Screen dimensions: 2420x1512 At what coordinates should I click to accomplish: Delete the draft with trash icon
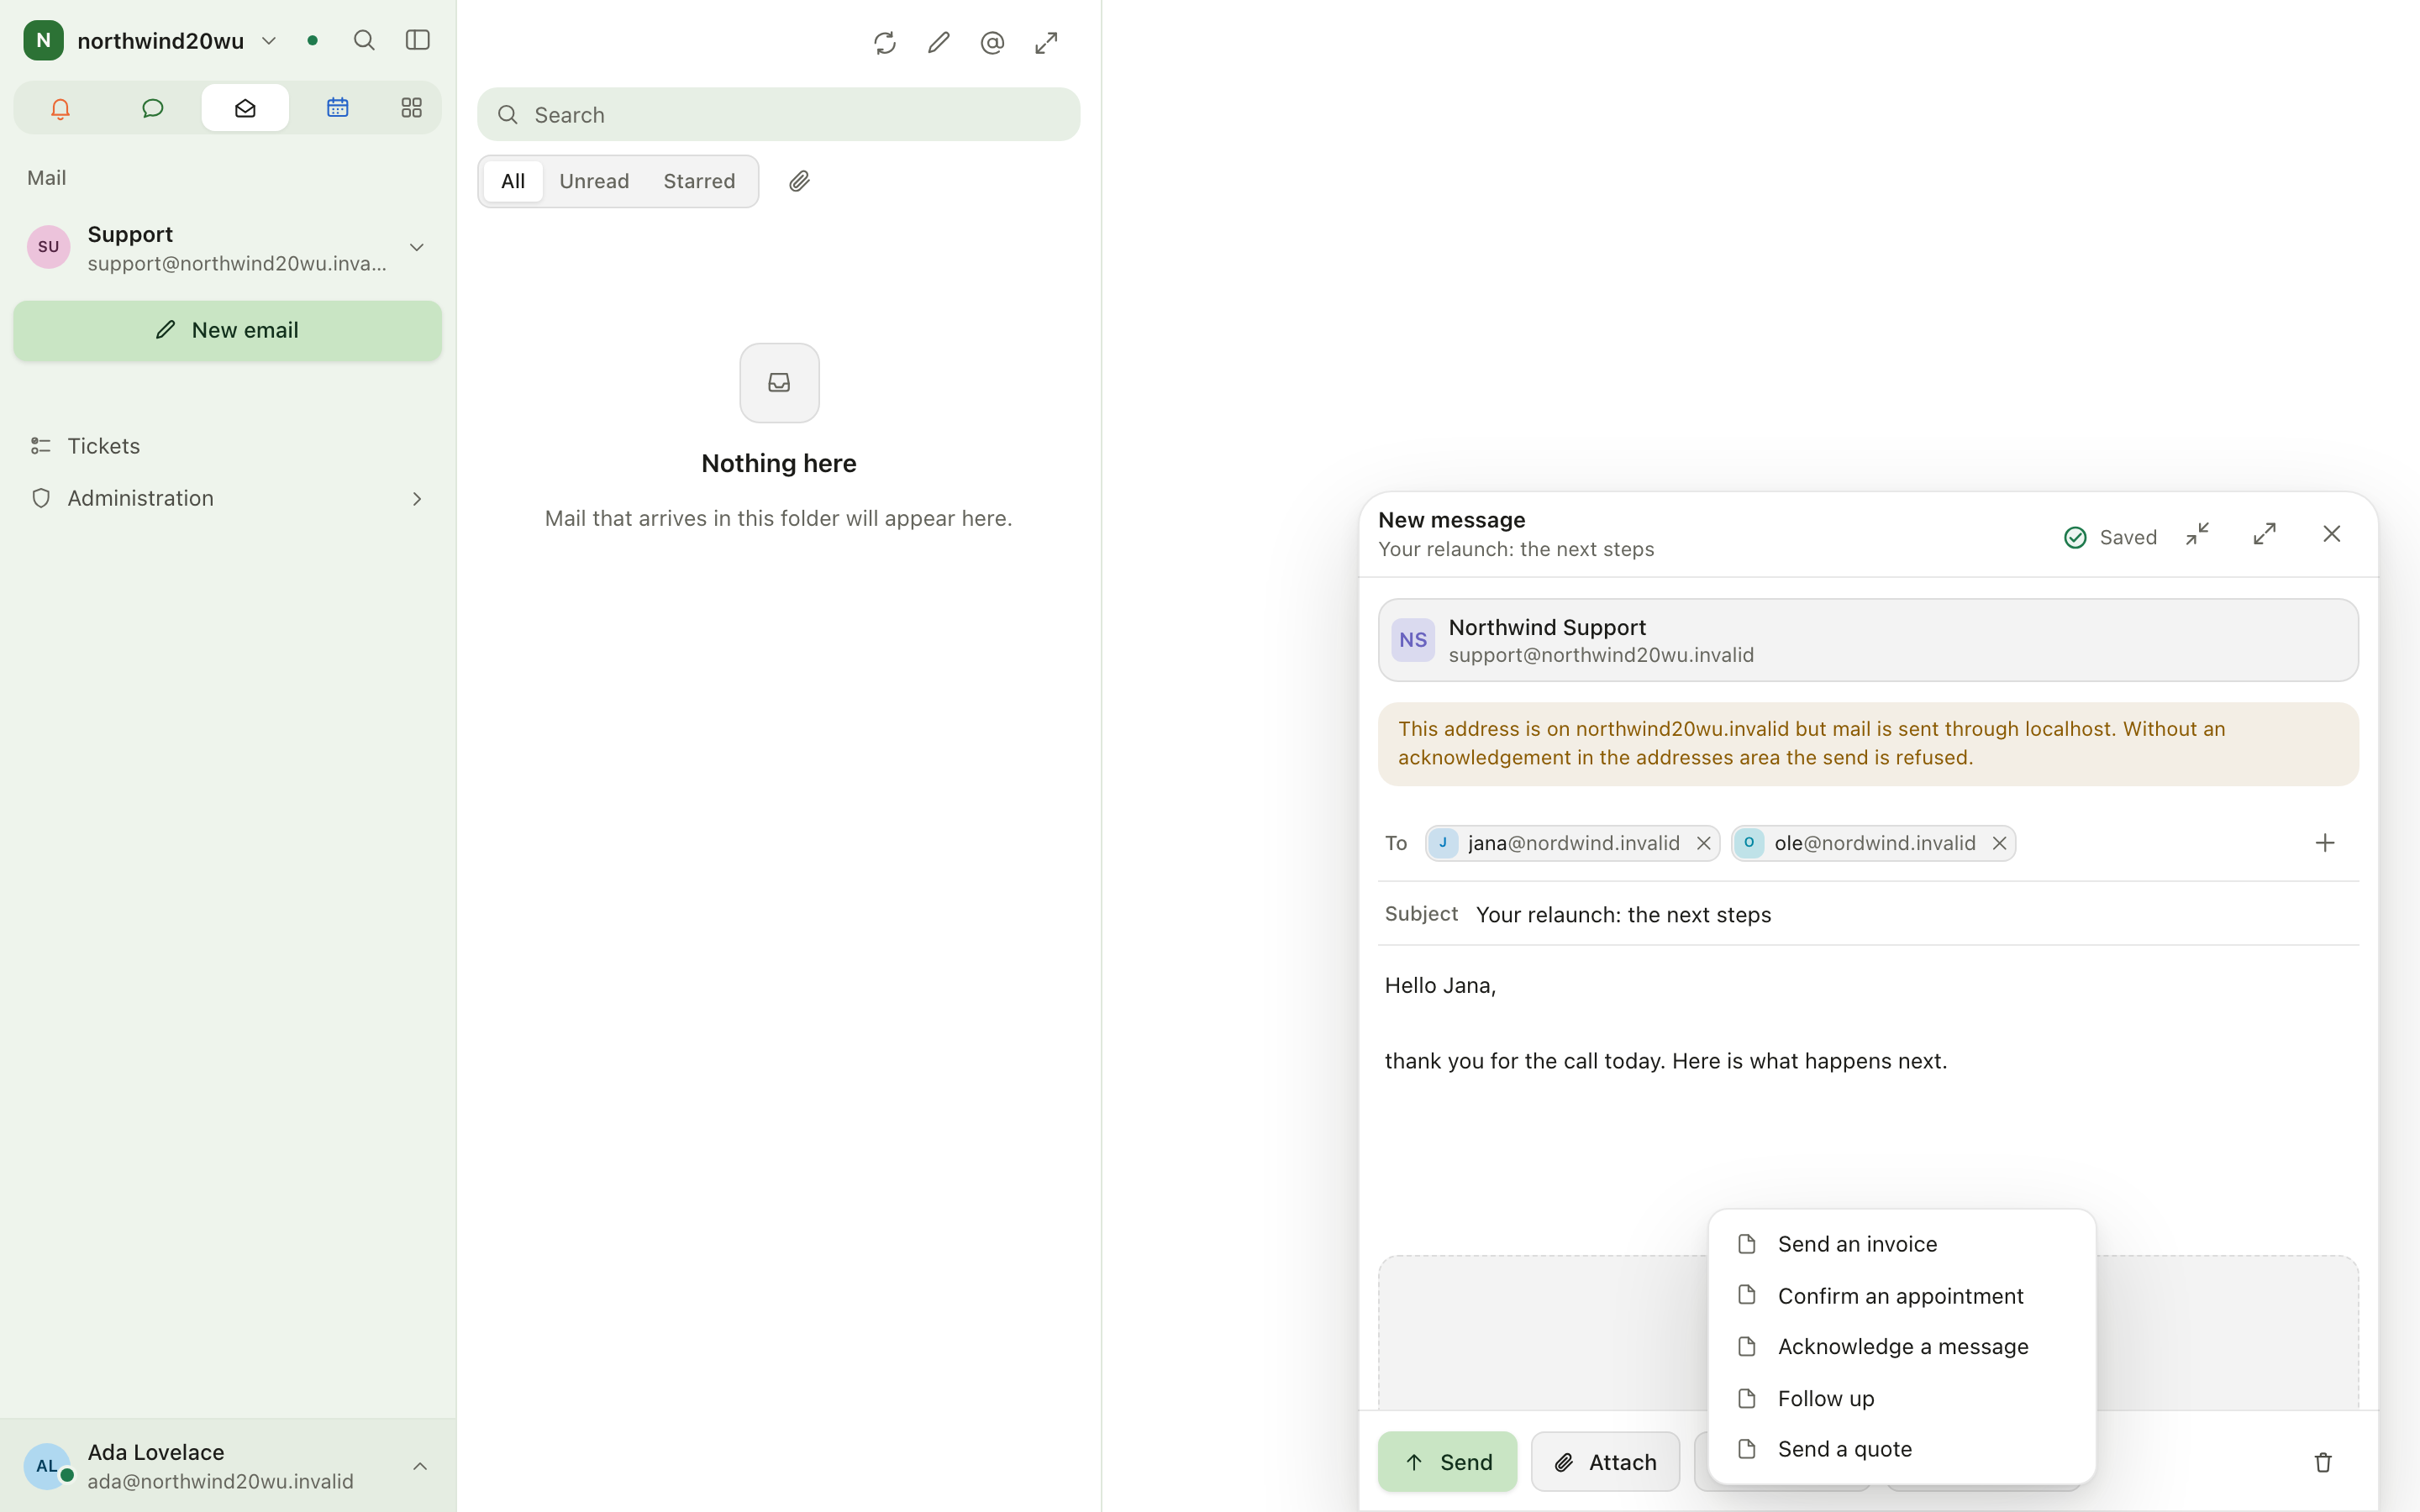click(2323, 1462)
